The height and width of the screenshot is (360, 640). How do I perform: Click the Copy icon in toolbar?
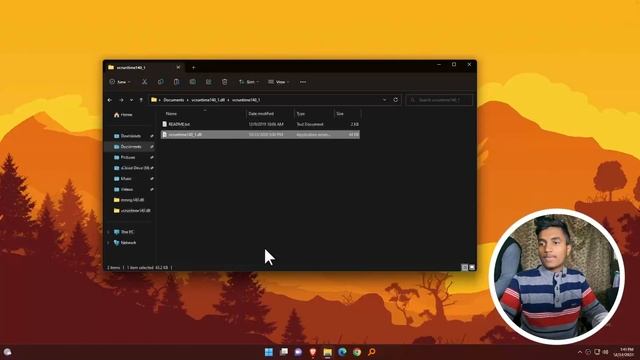tap(160, 82)
